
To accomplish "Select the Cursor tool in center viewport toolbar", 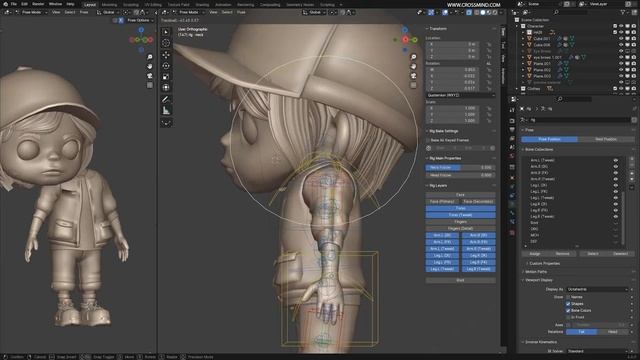I will coord(166,43).
